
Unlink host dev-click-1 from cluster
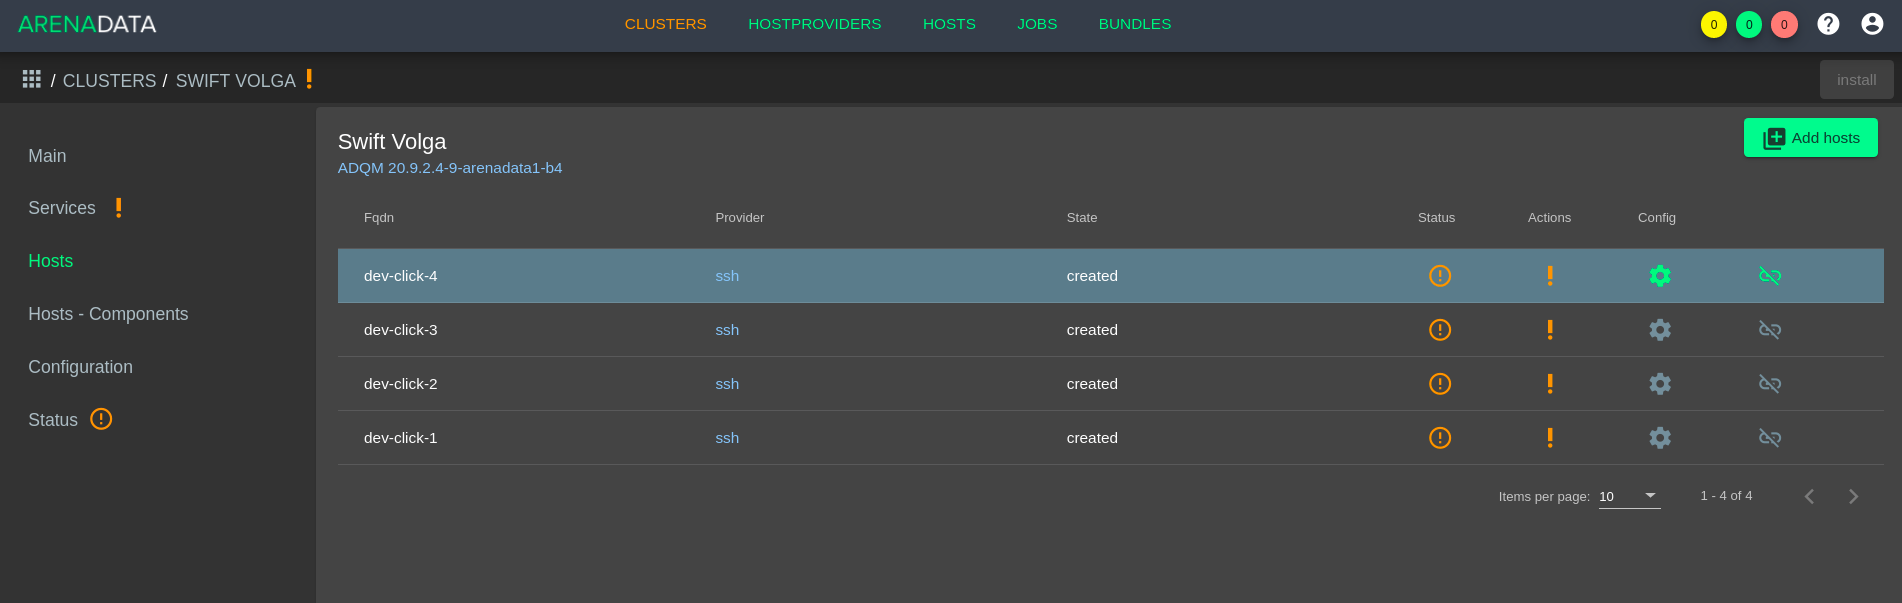click(x=1770, y=438)
